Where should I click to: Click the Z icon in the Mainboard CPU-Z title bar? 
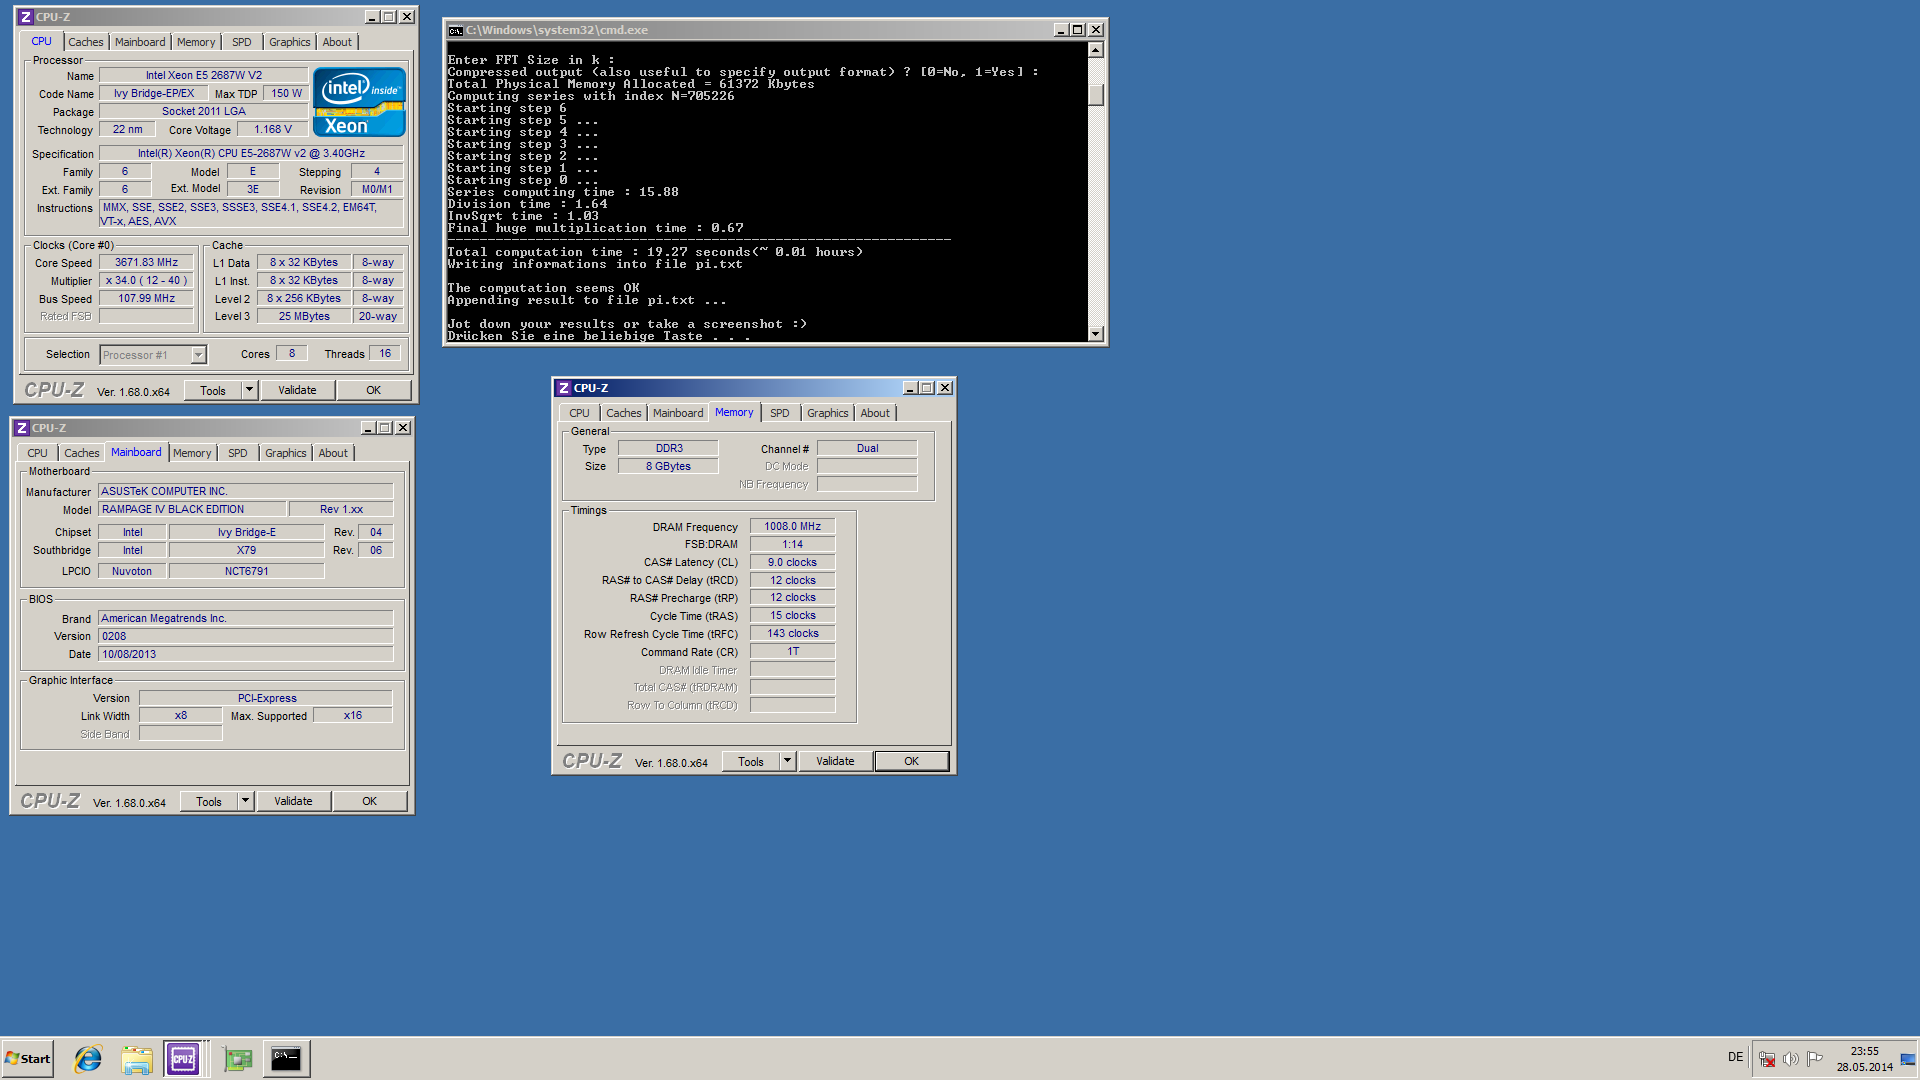tap(22, 428)
